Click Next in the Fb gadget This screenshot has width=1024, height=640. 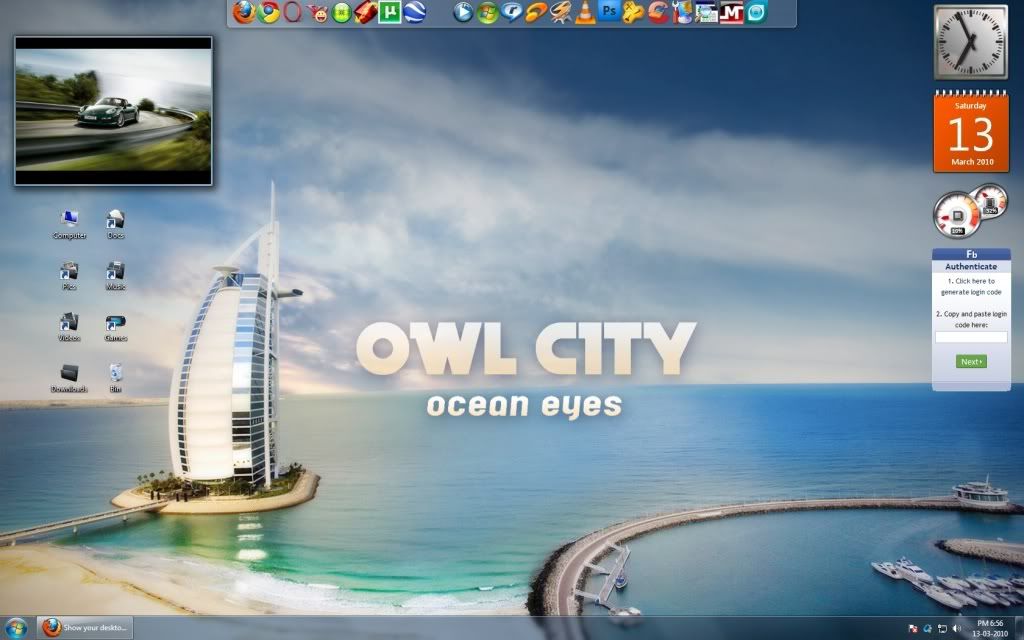970,361
